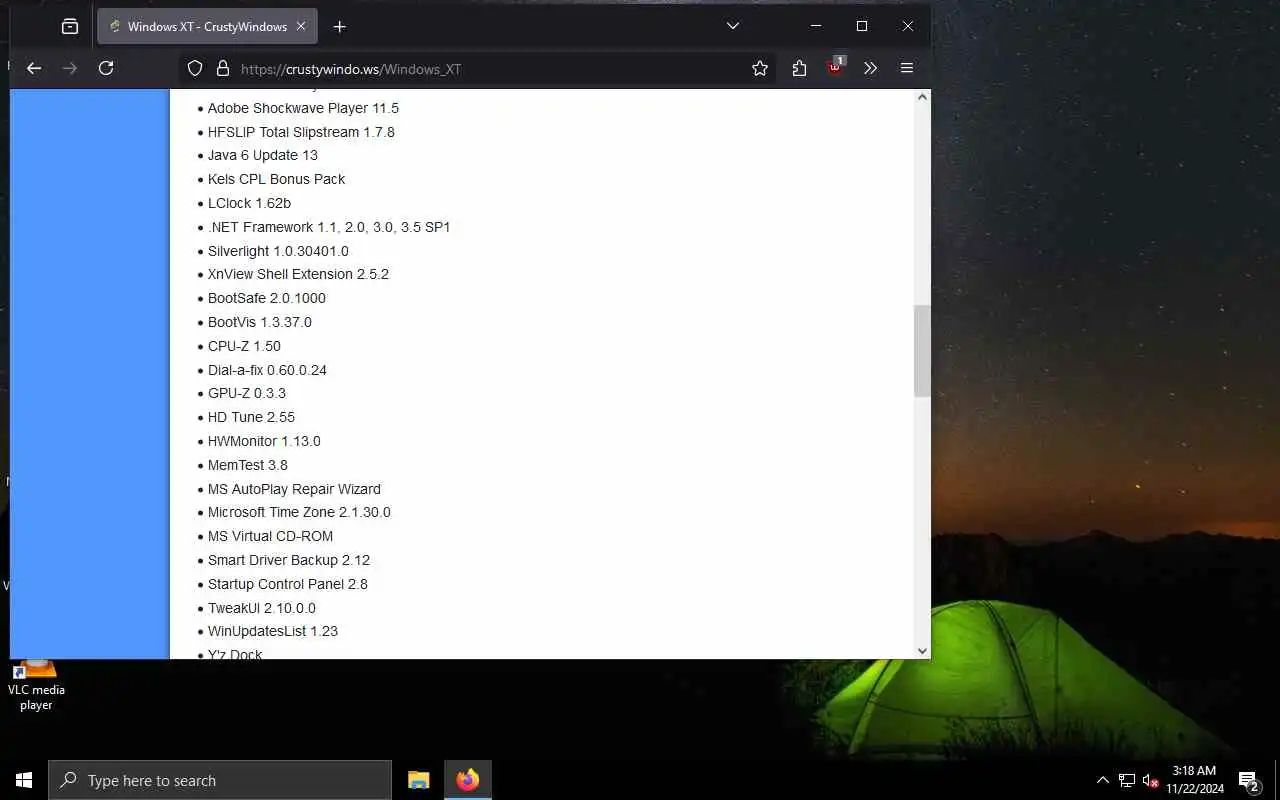This screenshot has height=800, width=1280.
Task: Click 'GPU-Z 0.3.3' entry
Action: pos(247,393)
